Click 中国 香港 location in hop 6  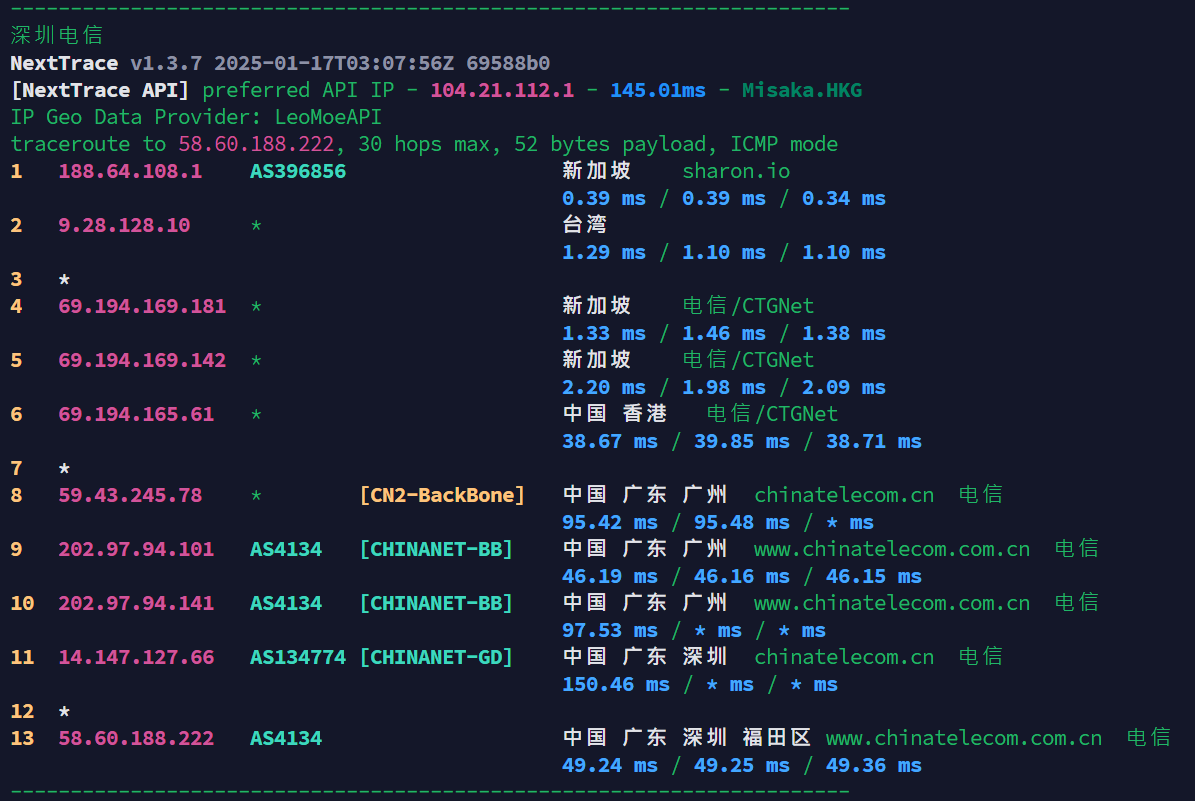pos(614,414)
